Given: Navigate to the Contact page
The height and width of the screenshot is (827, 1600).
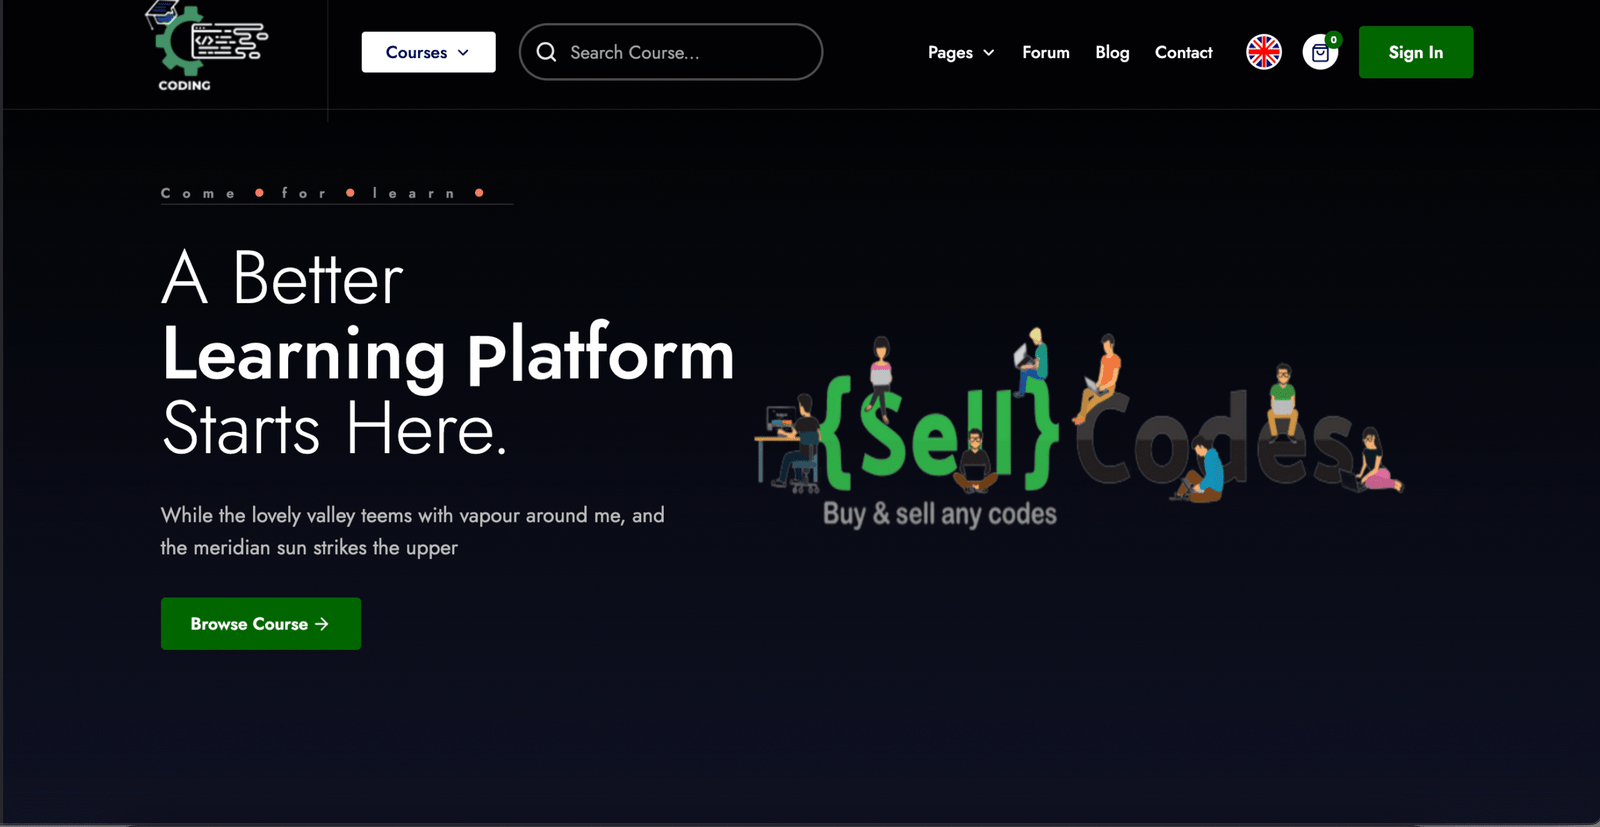Looking at the screenshot, I should click(x=1183, y=52).
